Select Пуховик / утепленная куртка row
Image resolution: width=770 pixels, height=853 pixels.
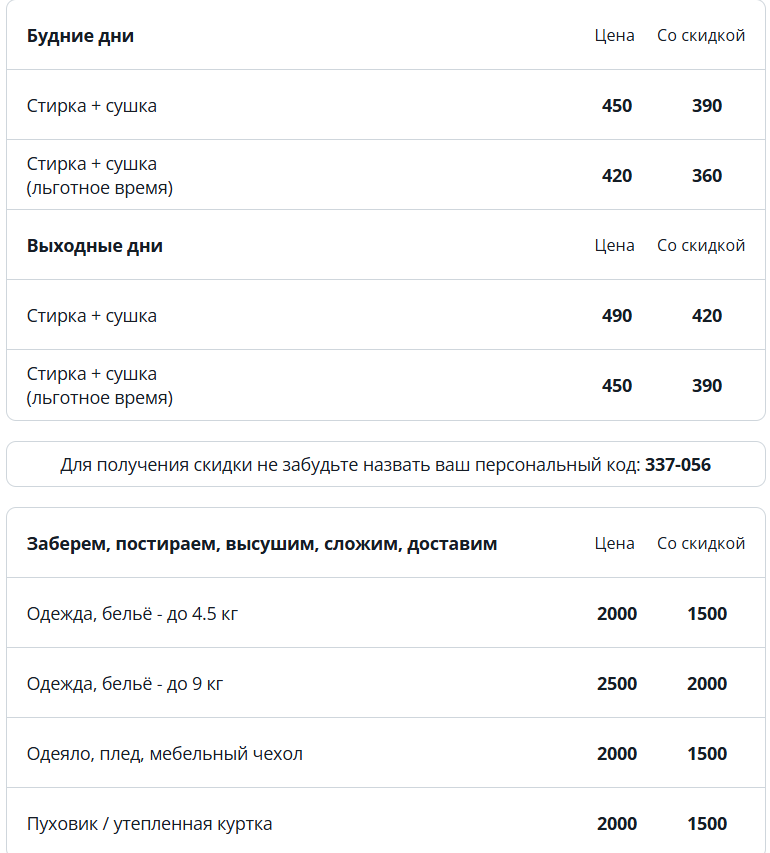(x=386, y=821)
